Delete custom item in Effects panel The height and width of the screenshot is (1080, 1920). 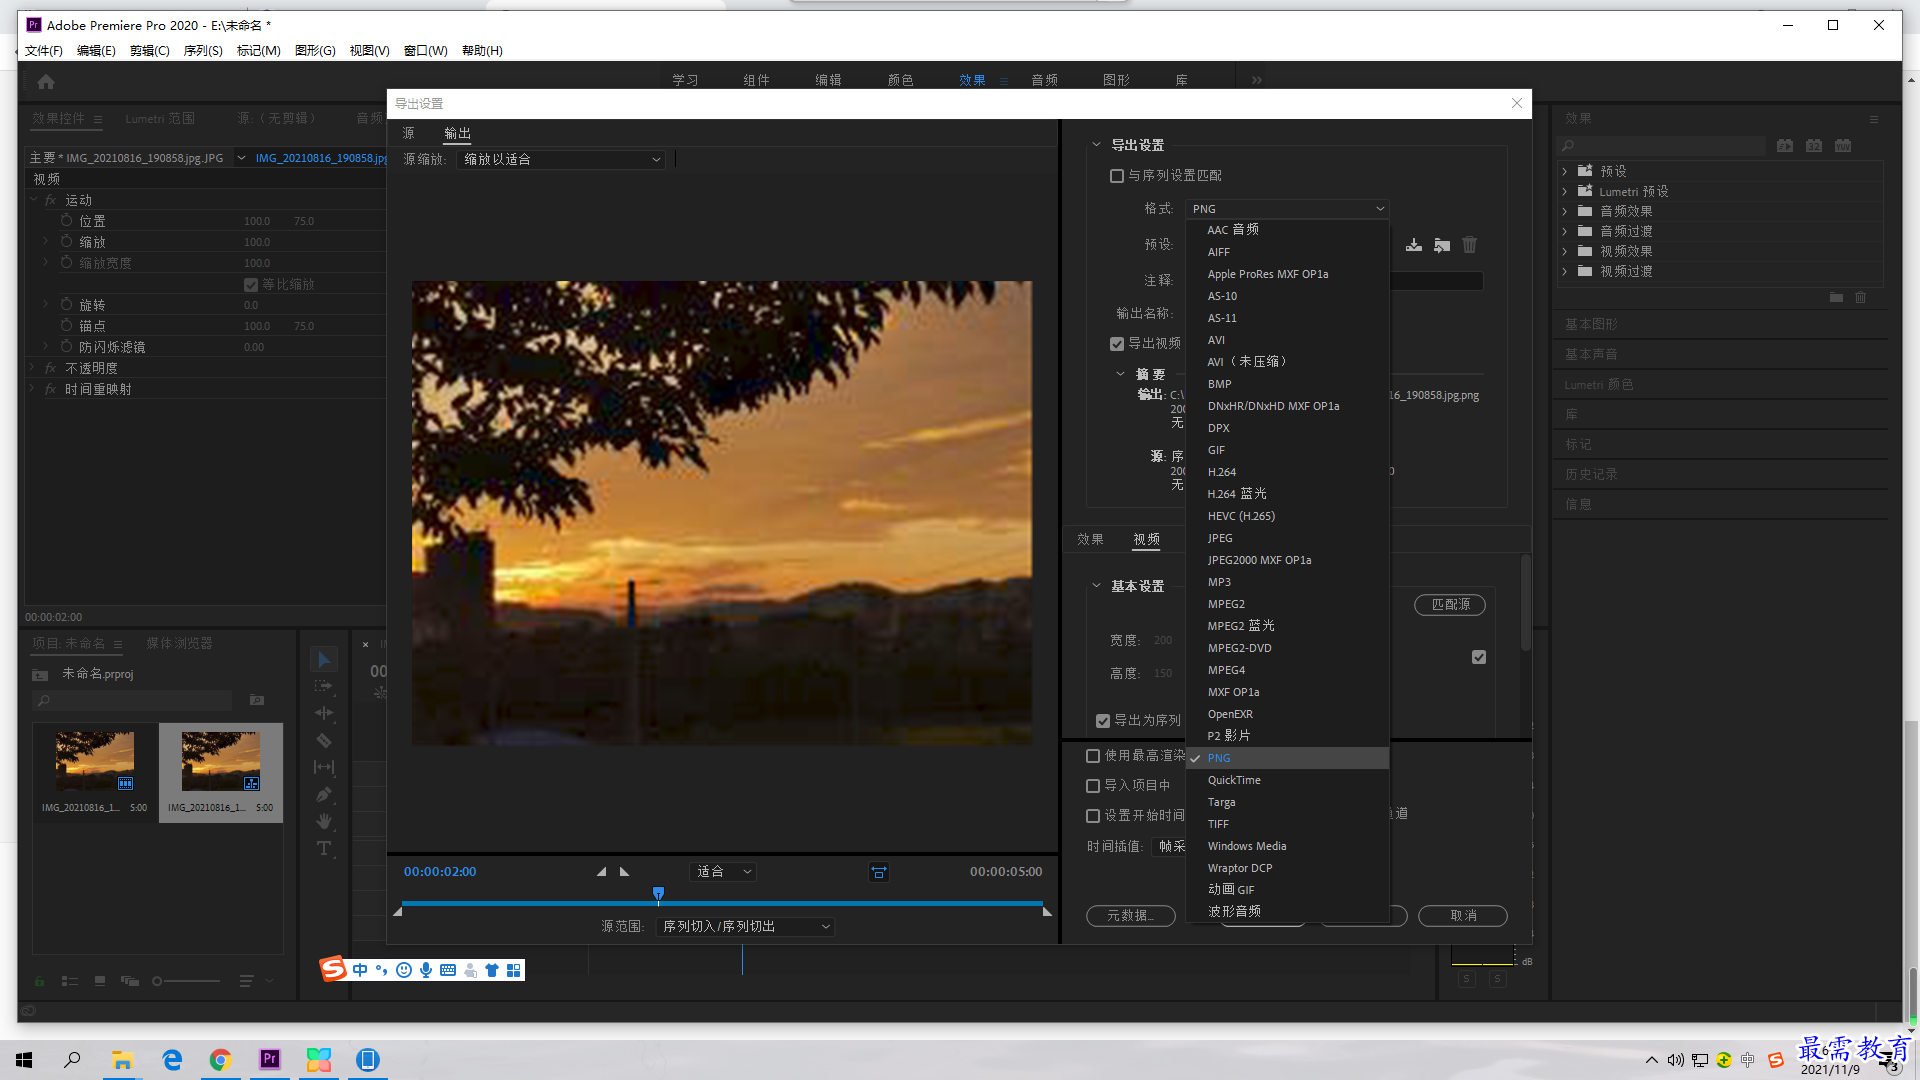coord(1860,298)
